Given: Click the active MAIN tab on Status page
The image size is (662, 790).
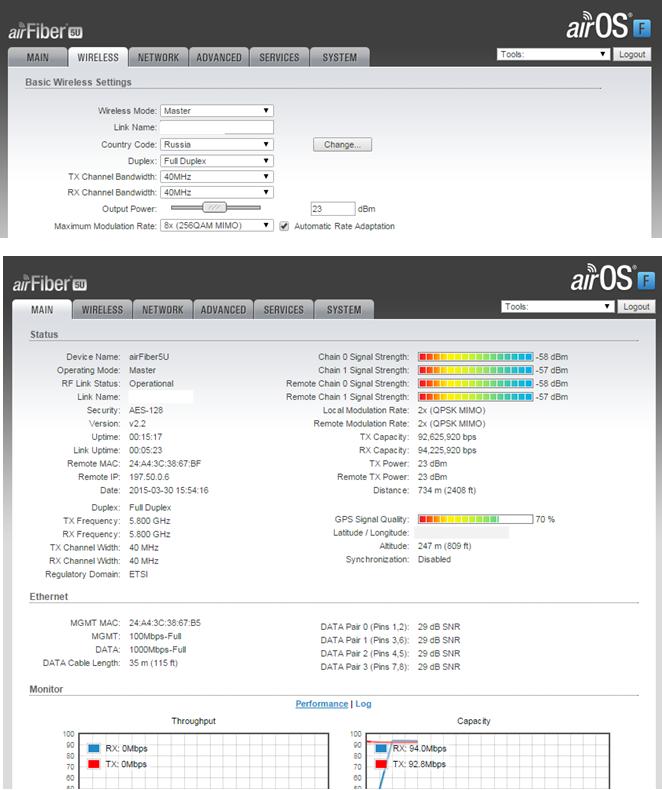Looking at the screenshot, I should [x=42, y=310].
